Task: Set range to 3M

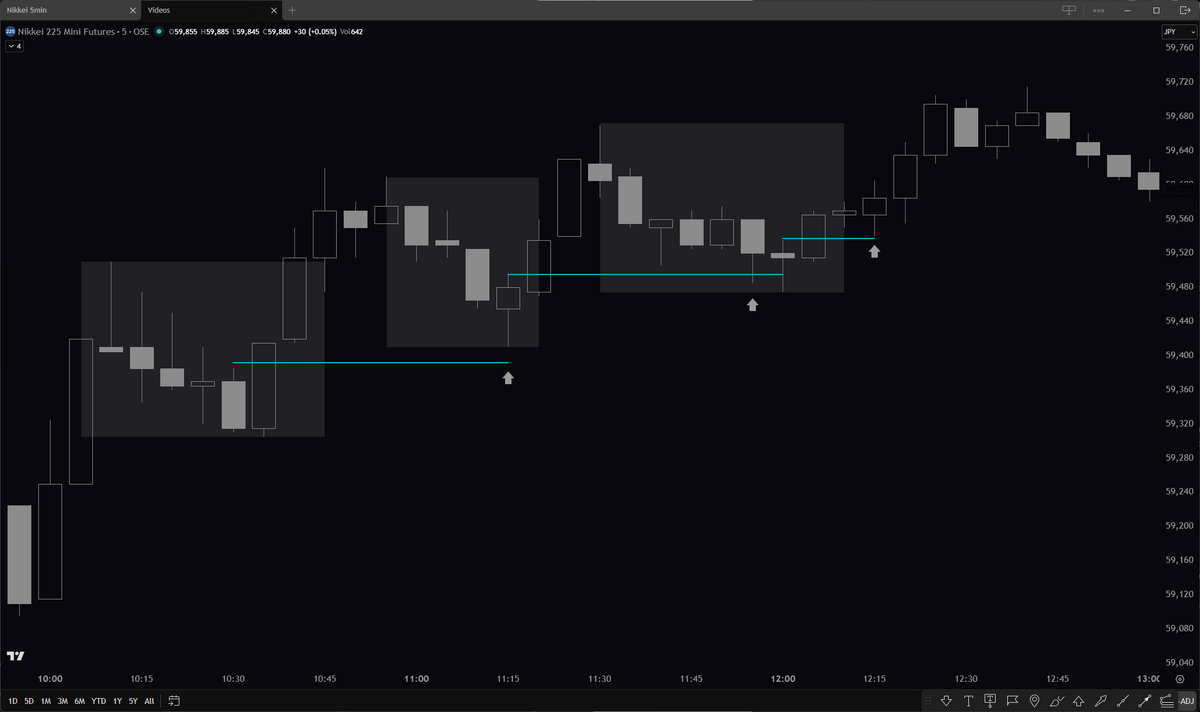Action: pos(62,701)
